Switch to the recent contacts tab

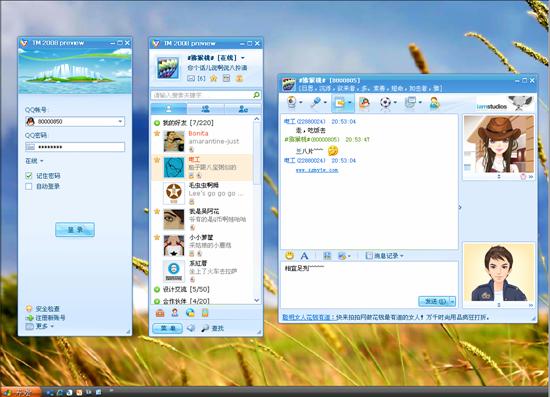[243, 109]
